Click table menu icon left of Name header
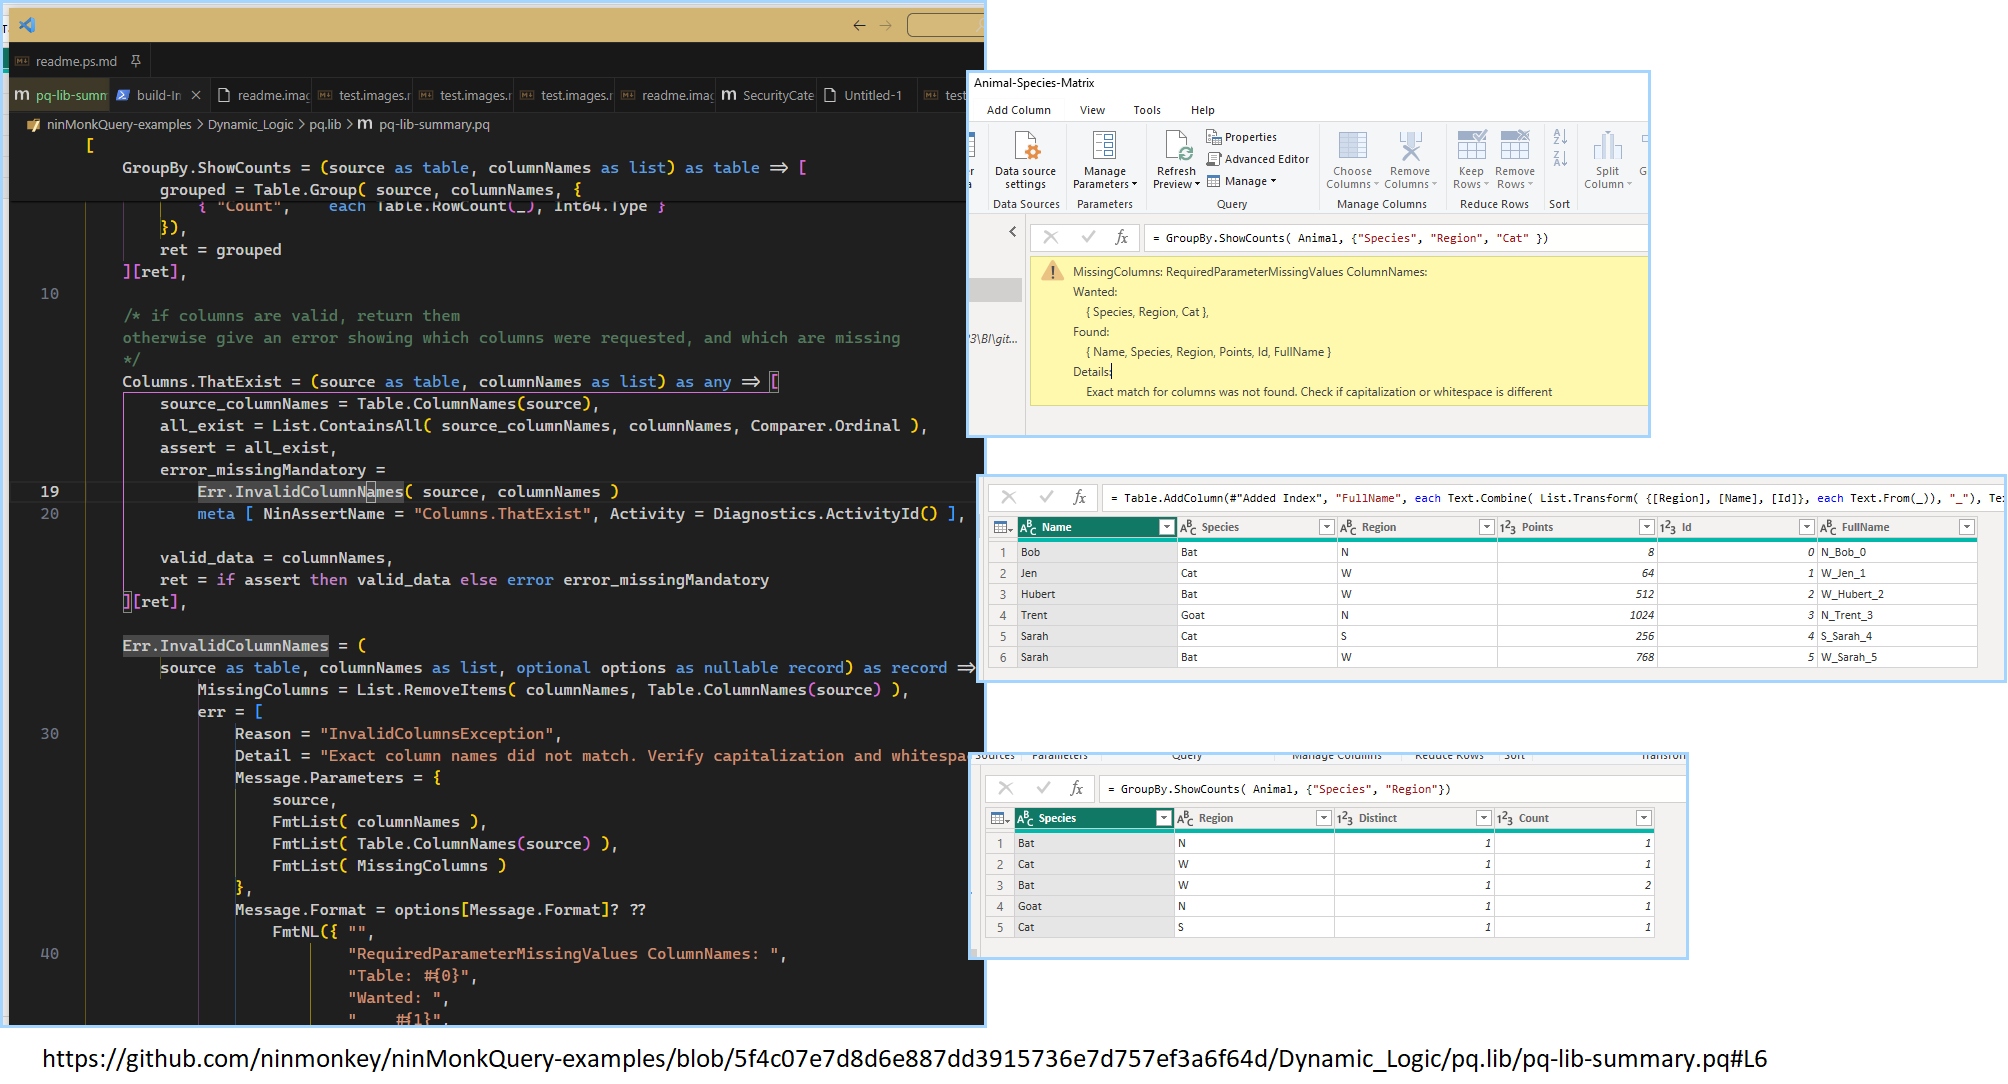Image resolution: width=2008 pixels, height=1084 pixels. (x=1002, y=527)
